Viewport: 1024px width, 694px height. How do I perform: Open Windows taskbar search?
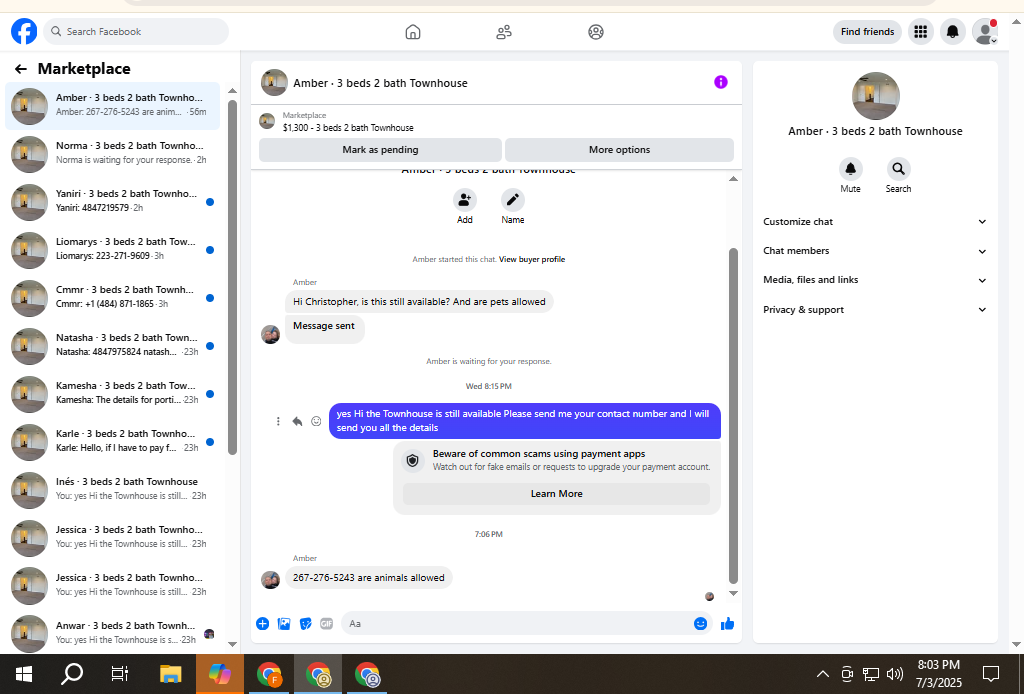click(x=72, y=674)
